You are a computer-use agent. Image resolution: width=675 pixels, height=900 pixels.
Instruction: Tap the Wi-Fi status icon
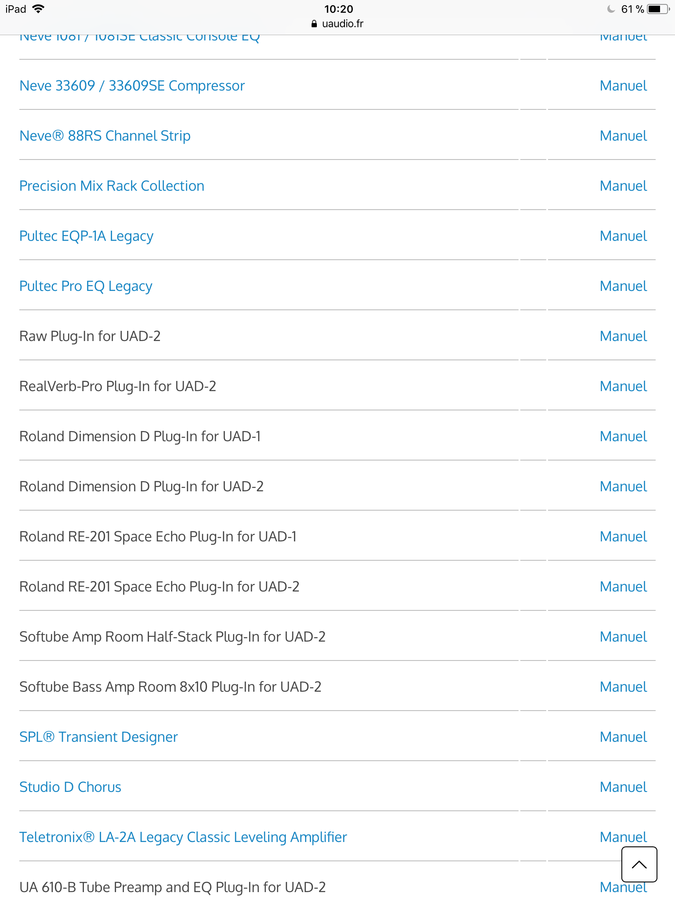[x=38, y=9]
